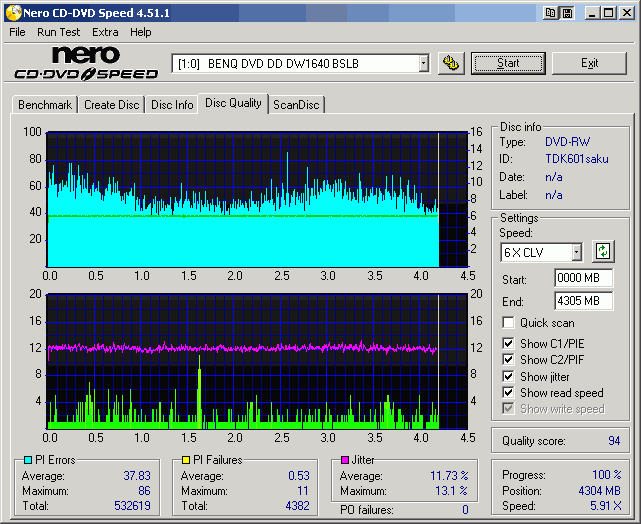This screenshot has height=524, width=641.
Task: Open the Run Test menu
Action: click(x=58, y=32)
